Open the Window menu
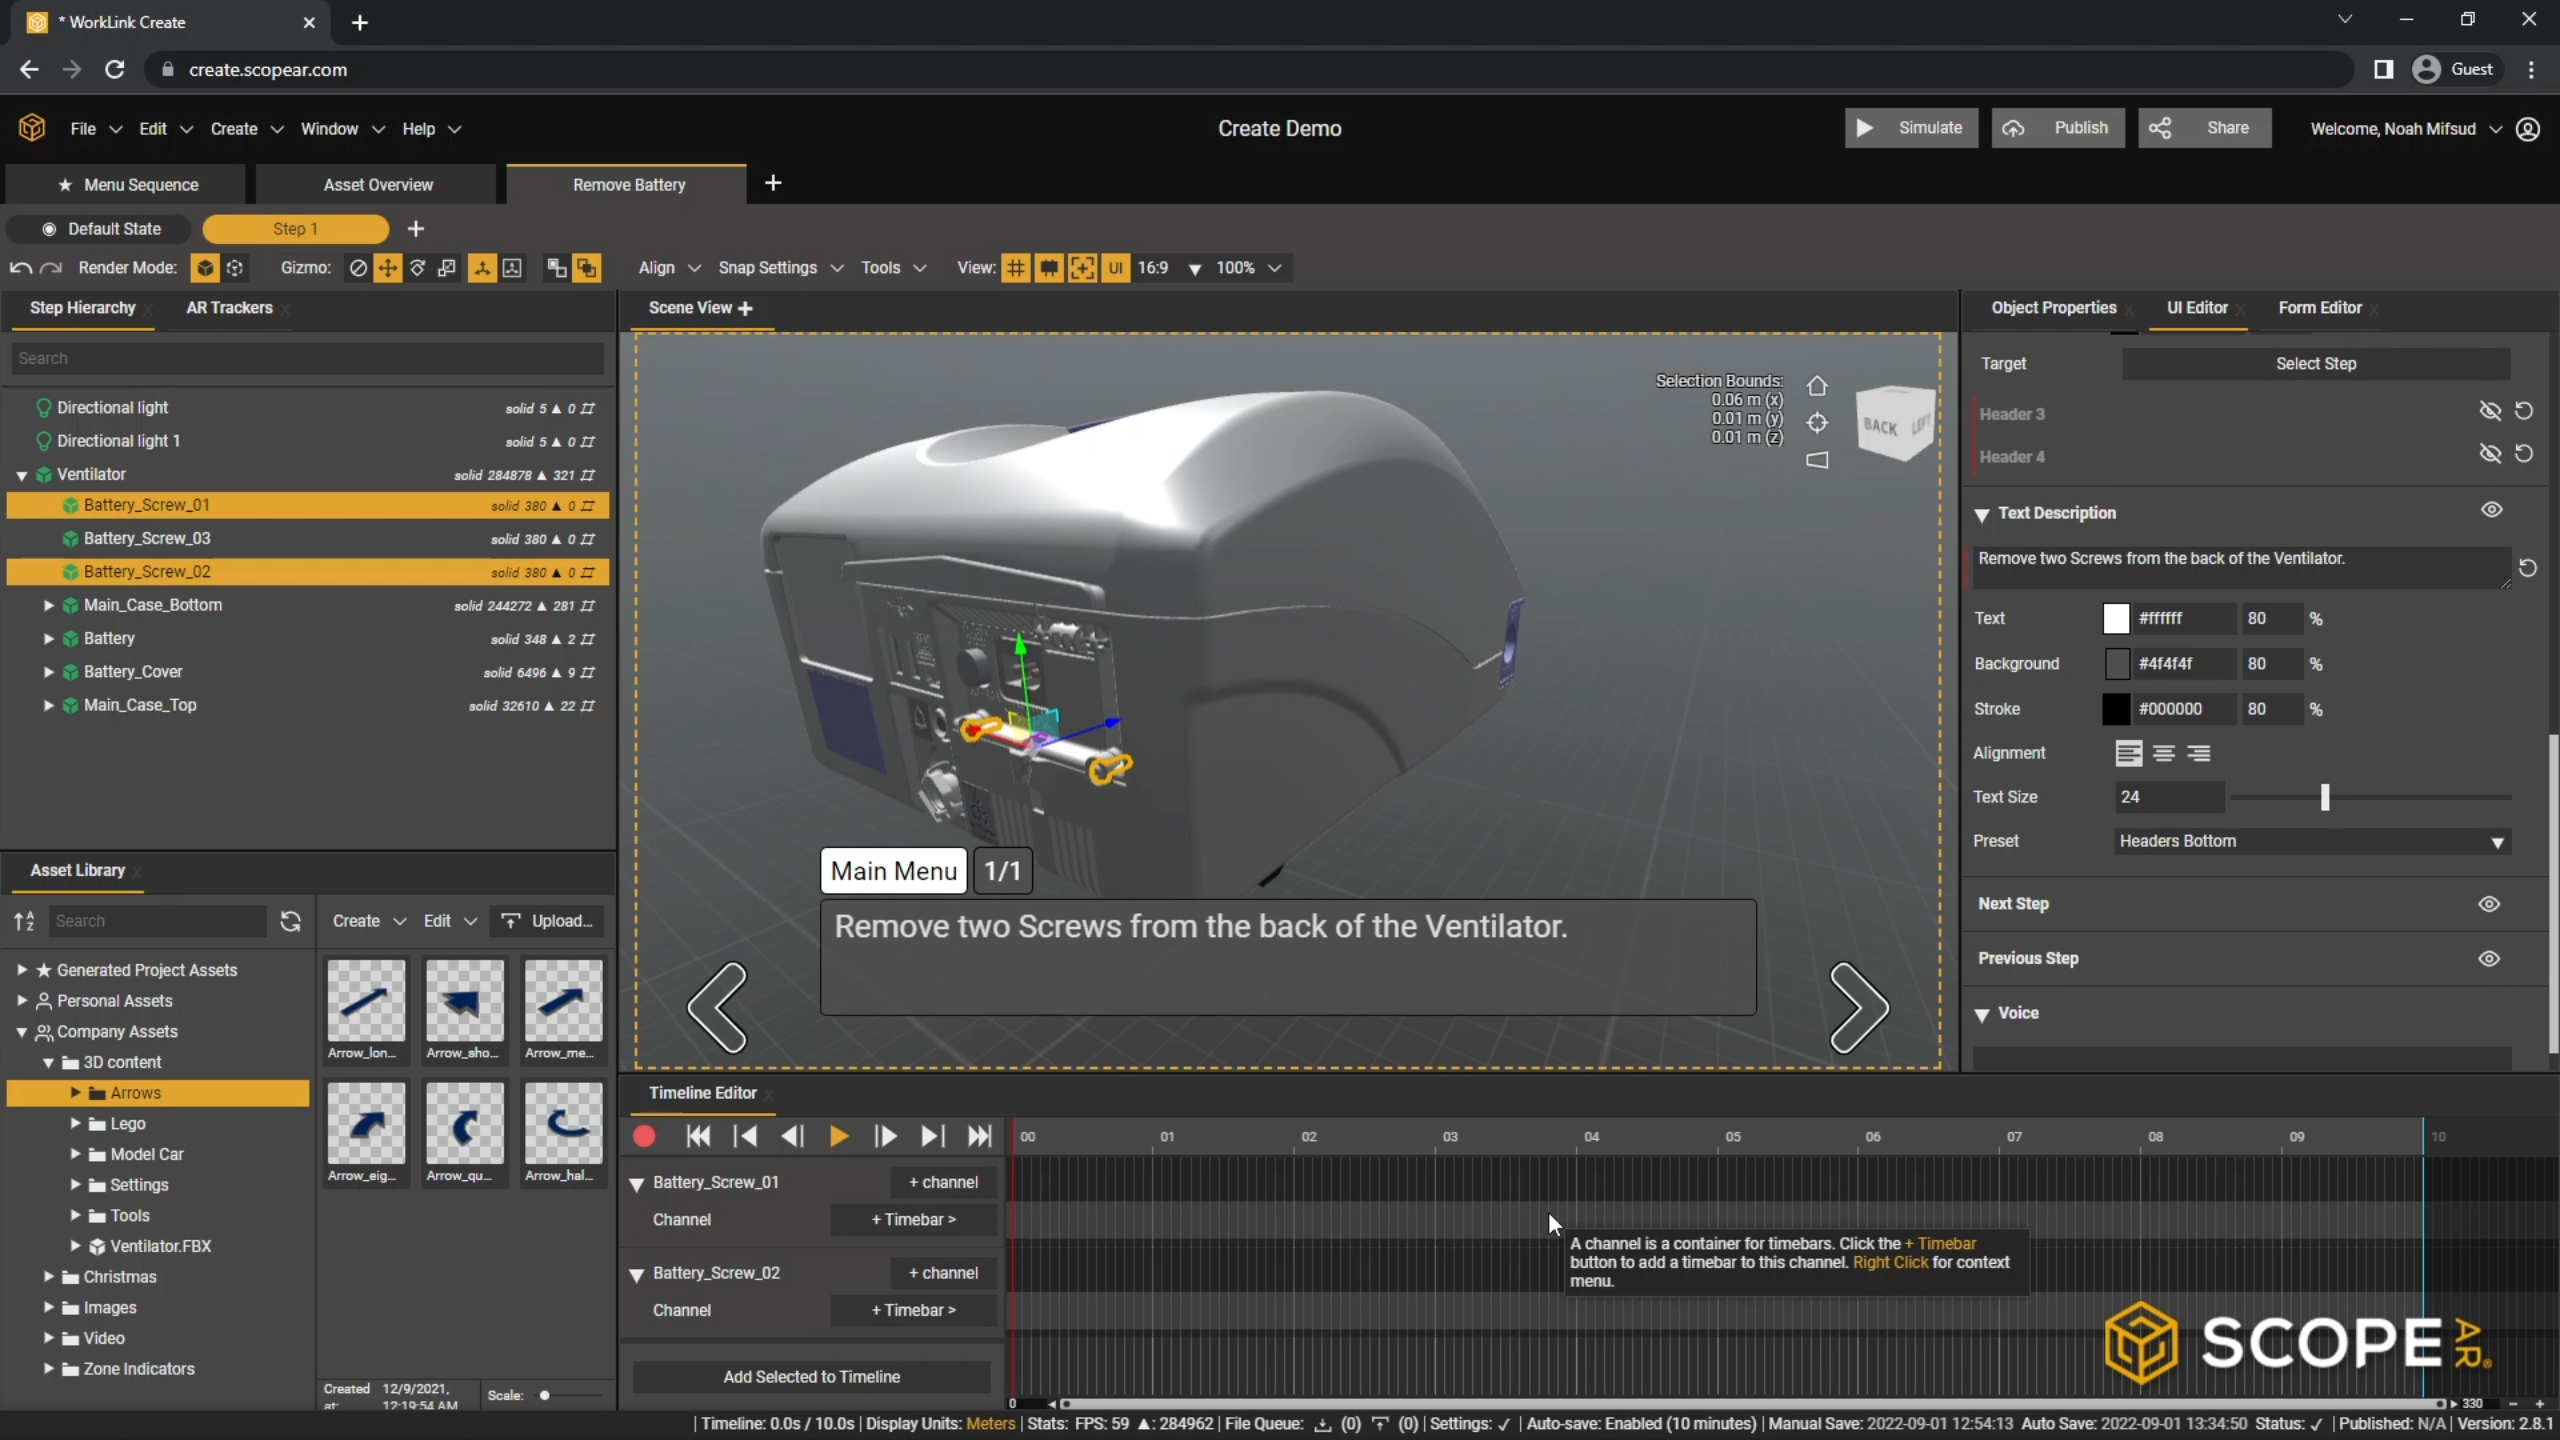This screenshot has height=1440, width=2560. pos(342,129)
